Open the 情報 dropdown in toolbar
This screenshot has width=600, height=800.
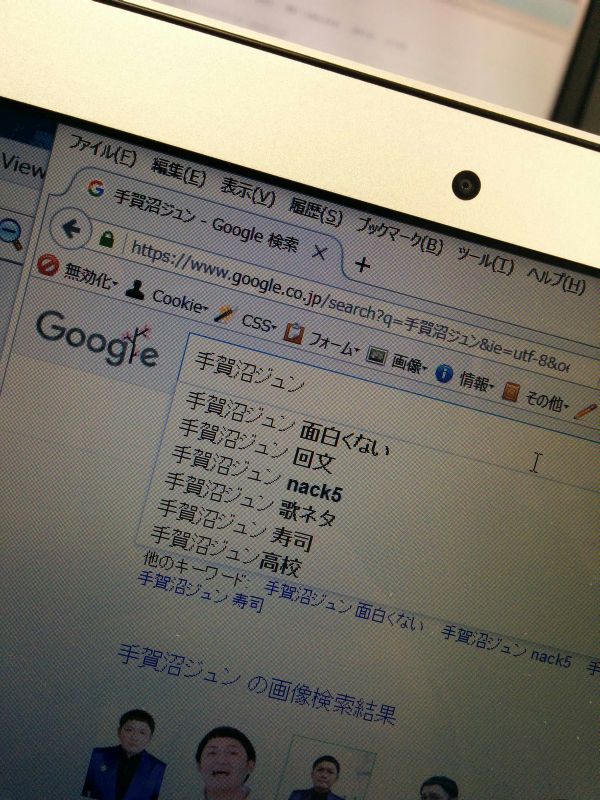(x=476, y=382)
